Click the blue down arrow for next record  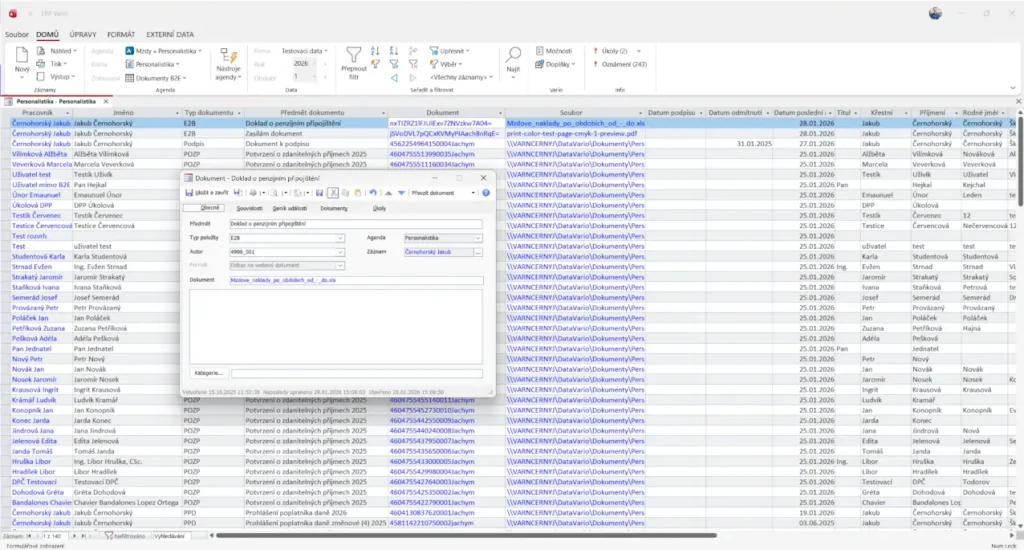[402, 192]
